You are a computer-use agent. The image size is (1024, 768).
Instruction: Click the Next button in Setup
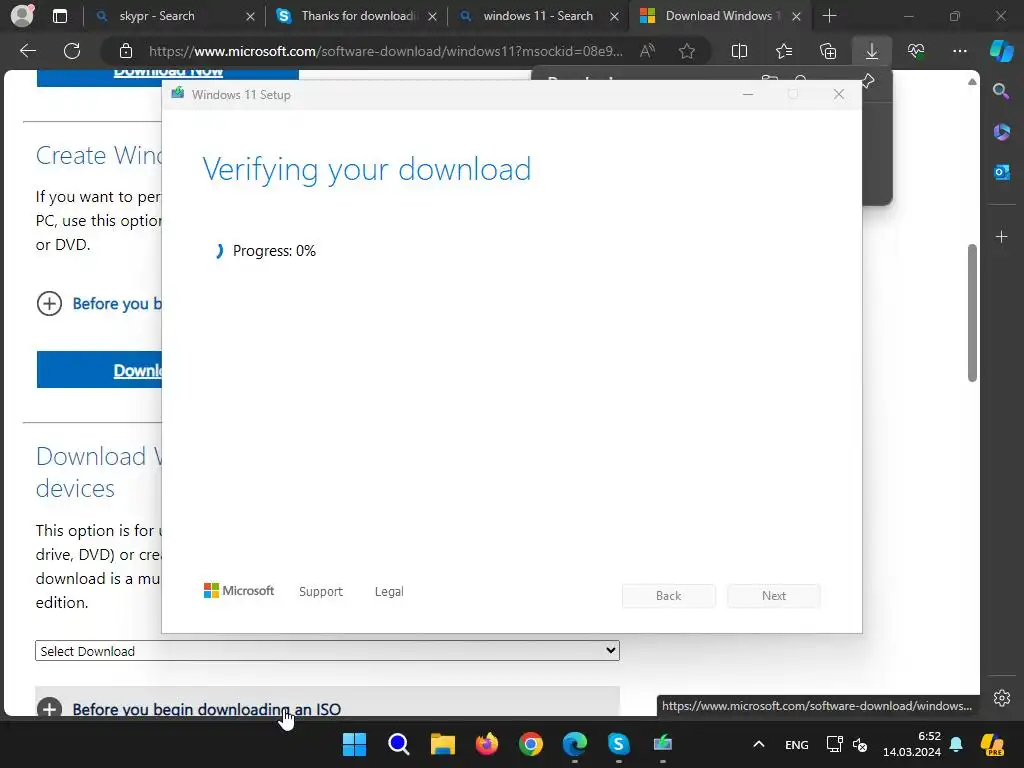[774, 596]
